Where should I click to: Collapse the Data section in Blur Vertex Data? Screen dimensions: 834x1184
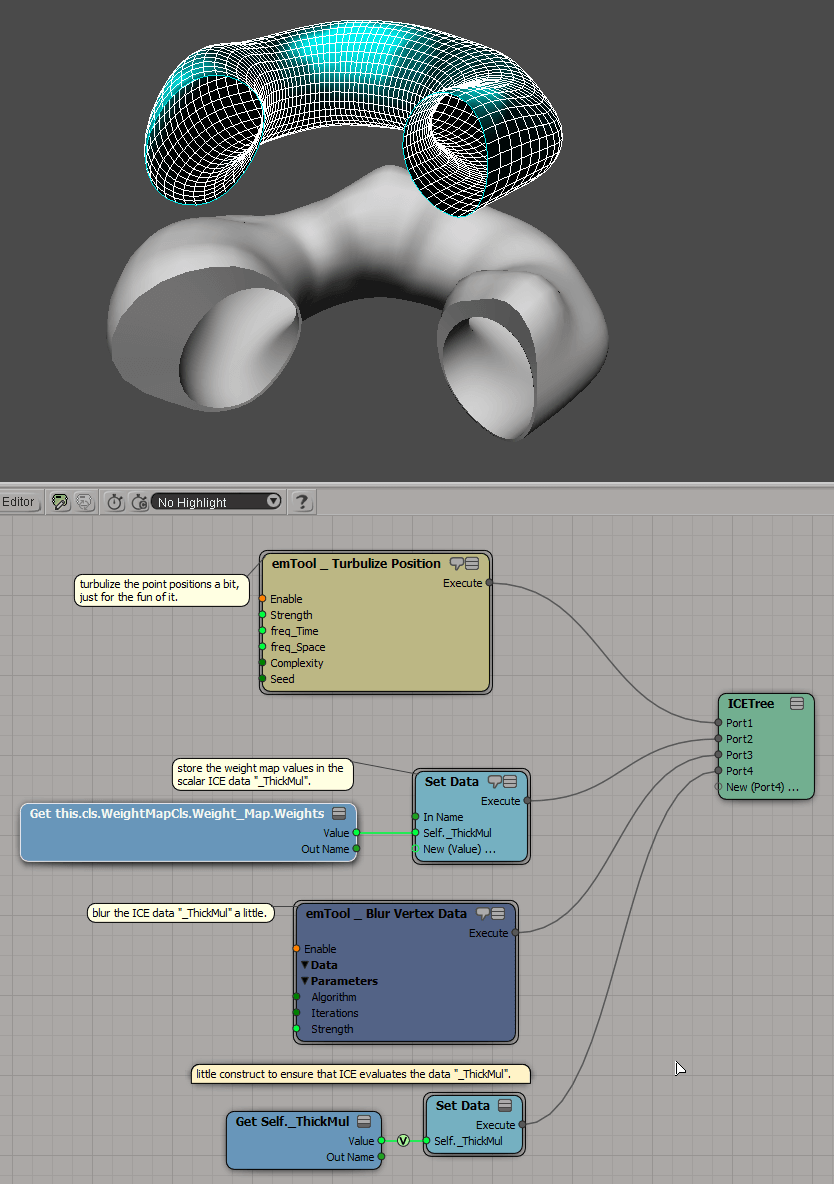tap(305, 965)
